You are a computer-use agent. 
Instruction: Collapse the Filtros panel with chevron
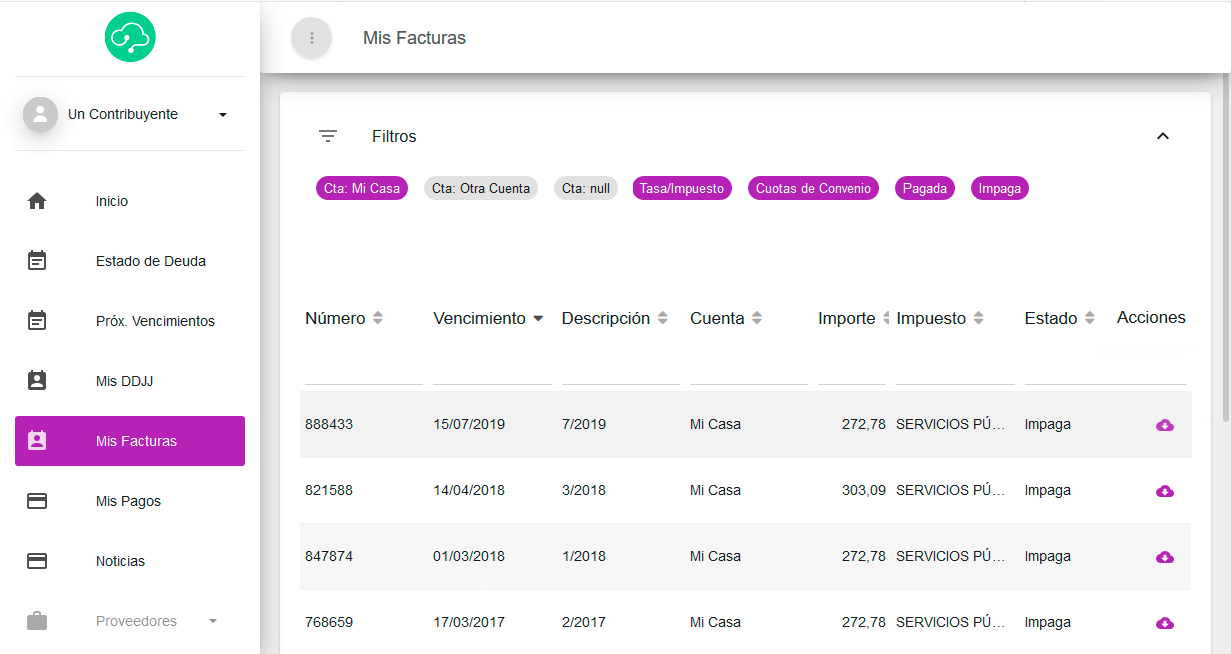[1162, 136]
